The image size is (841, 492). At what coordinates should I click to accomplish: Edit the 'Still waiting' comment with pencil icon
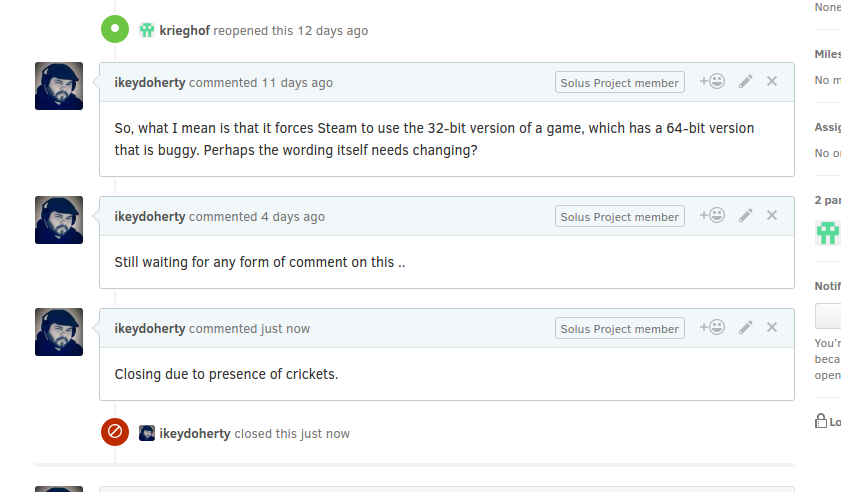click(x=746, y=216)
